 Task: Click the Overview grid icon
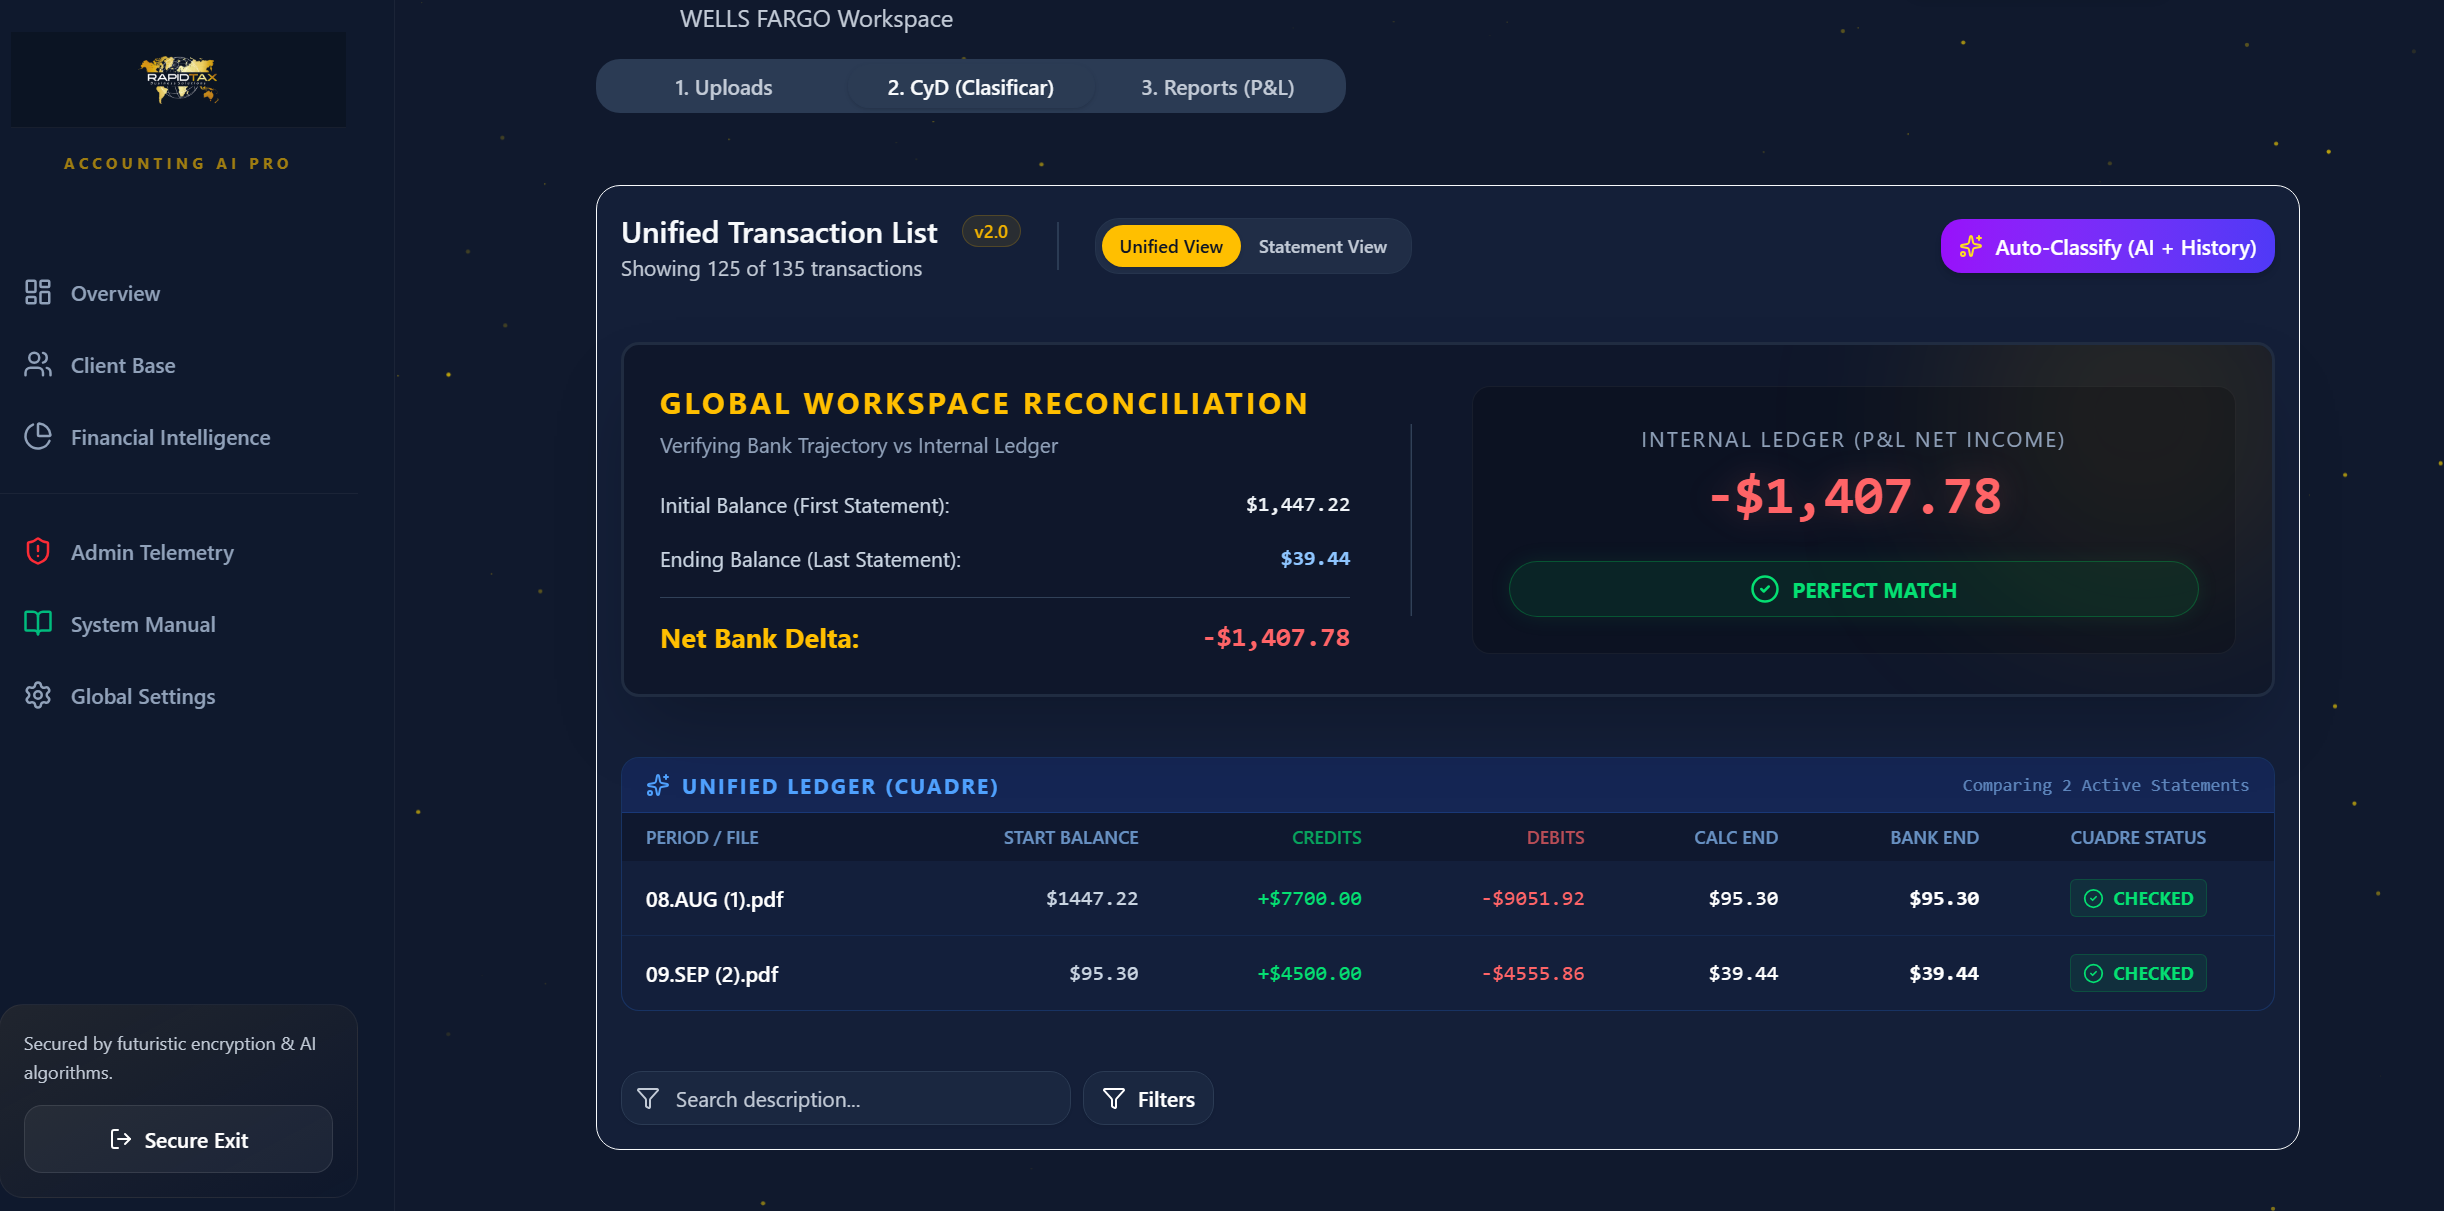38,292
